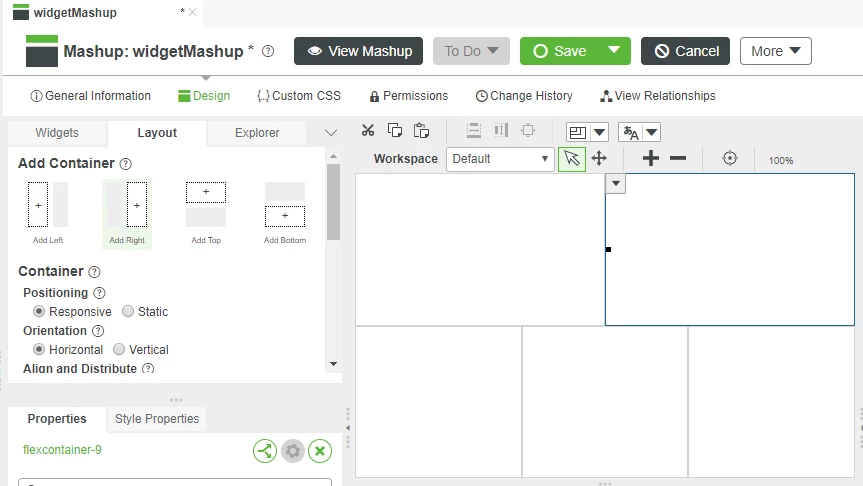Select Horizontal orientation radio button
863x486 pixels.
pyautogui.click(x=39, y=350)
